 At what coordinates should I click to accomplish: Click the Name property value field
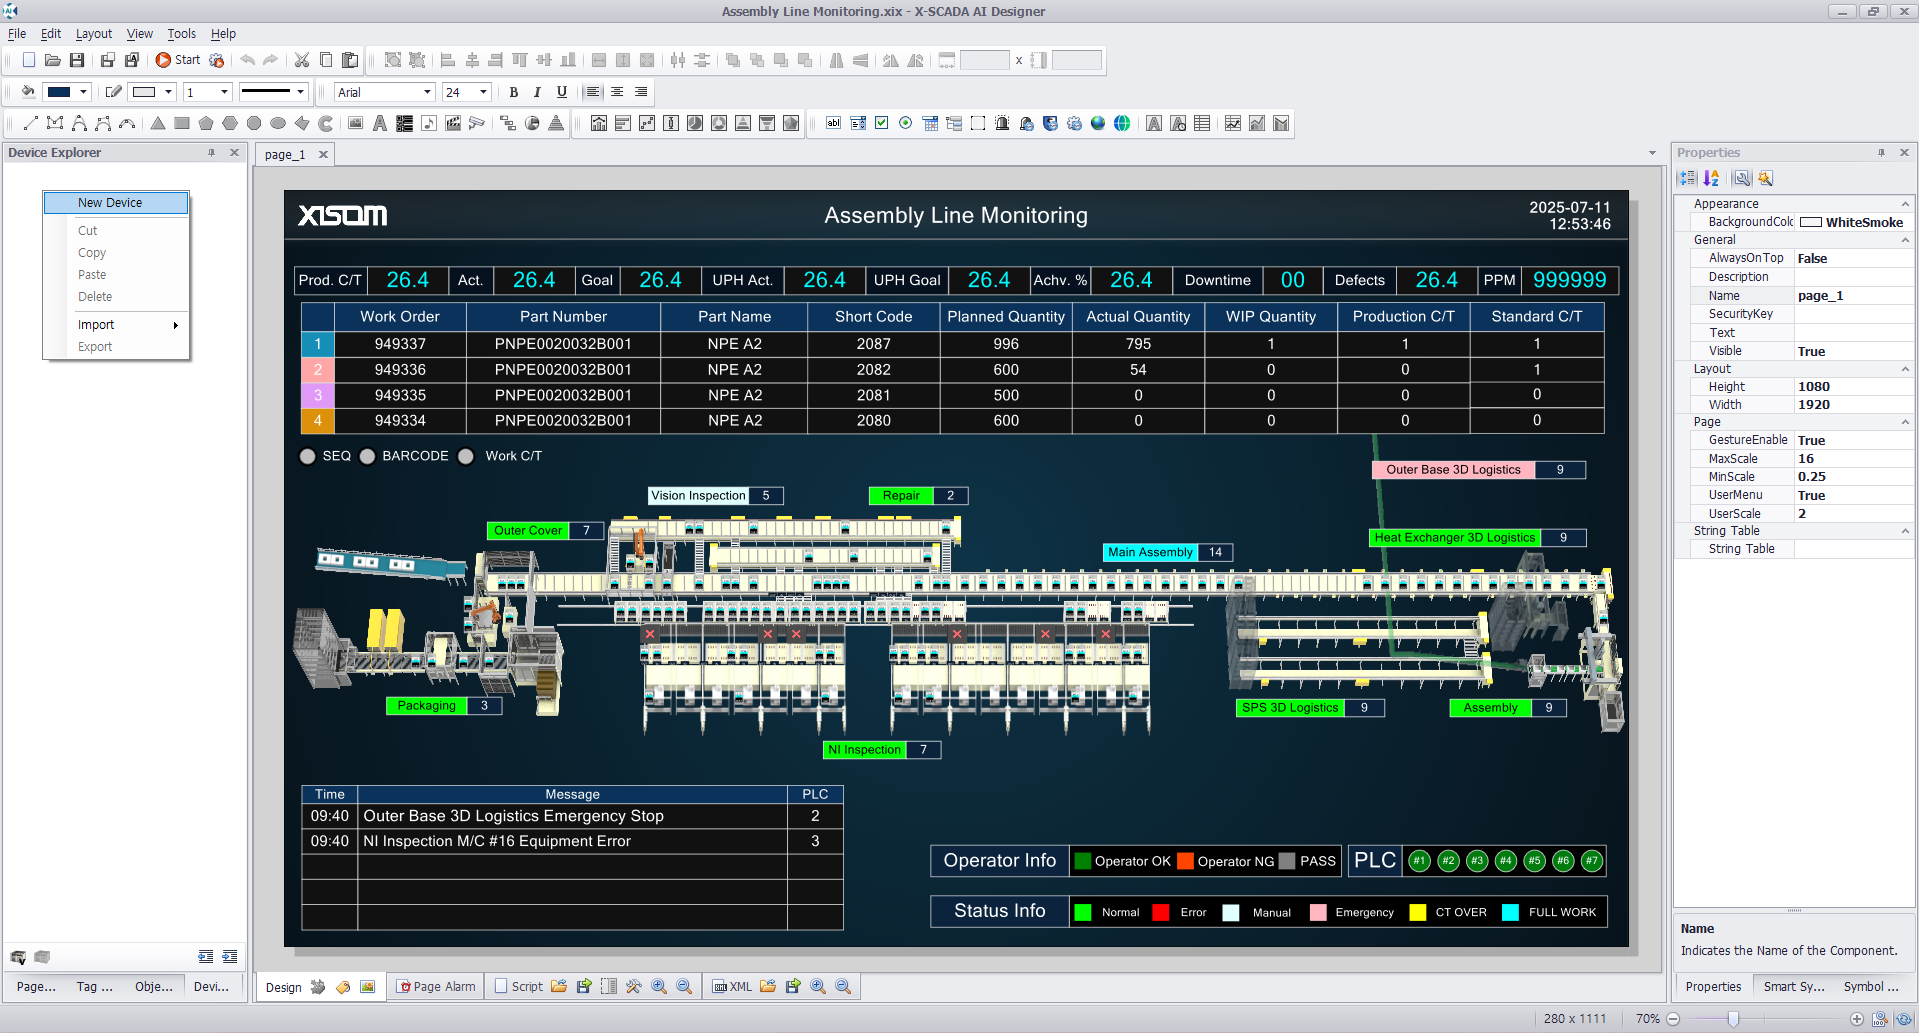tap(1853, 296)
